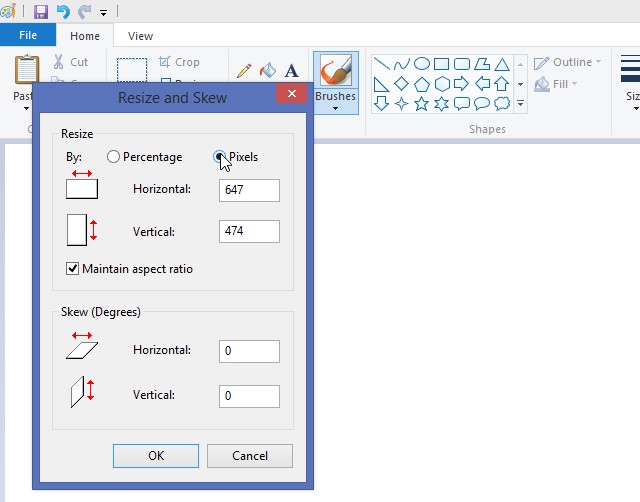
Task: Select the Down arrow shape
Action: tap(381, 103)
